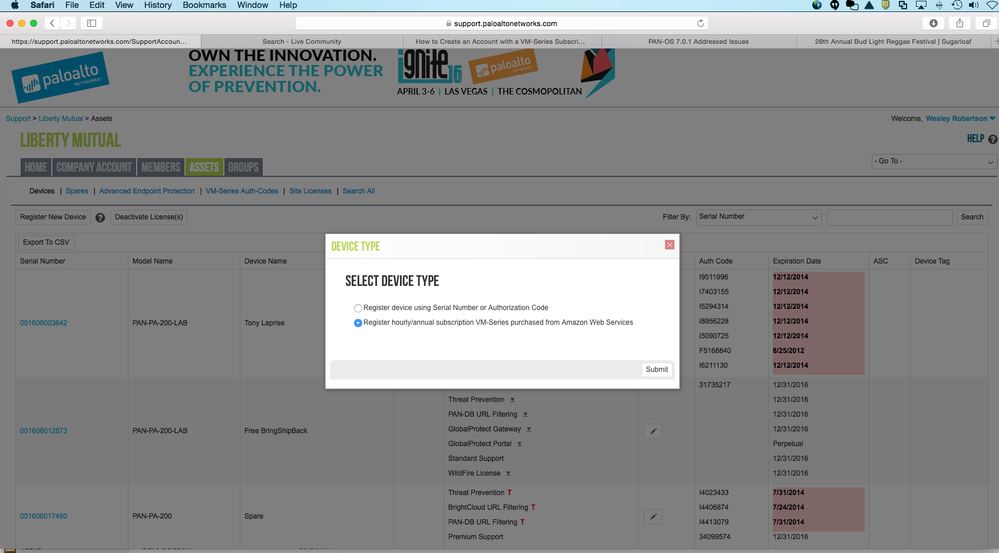Open Site Licenses link

click(x=310, y=191)
